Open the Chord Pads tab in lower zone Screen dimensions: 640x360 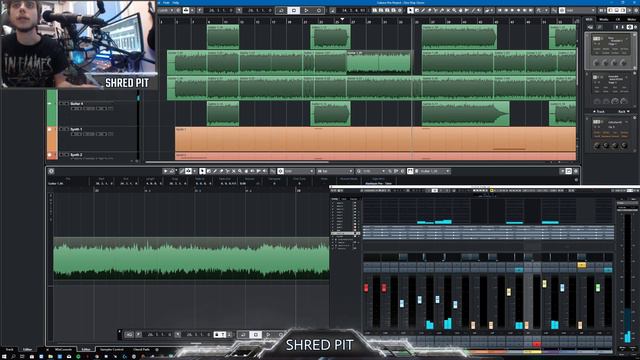coord(141,350)
